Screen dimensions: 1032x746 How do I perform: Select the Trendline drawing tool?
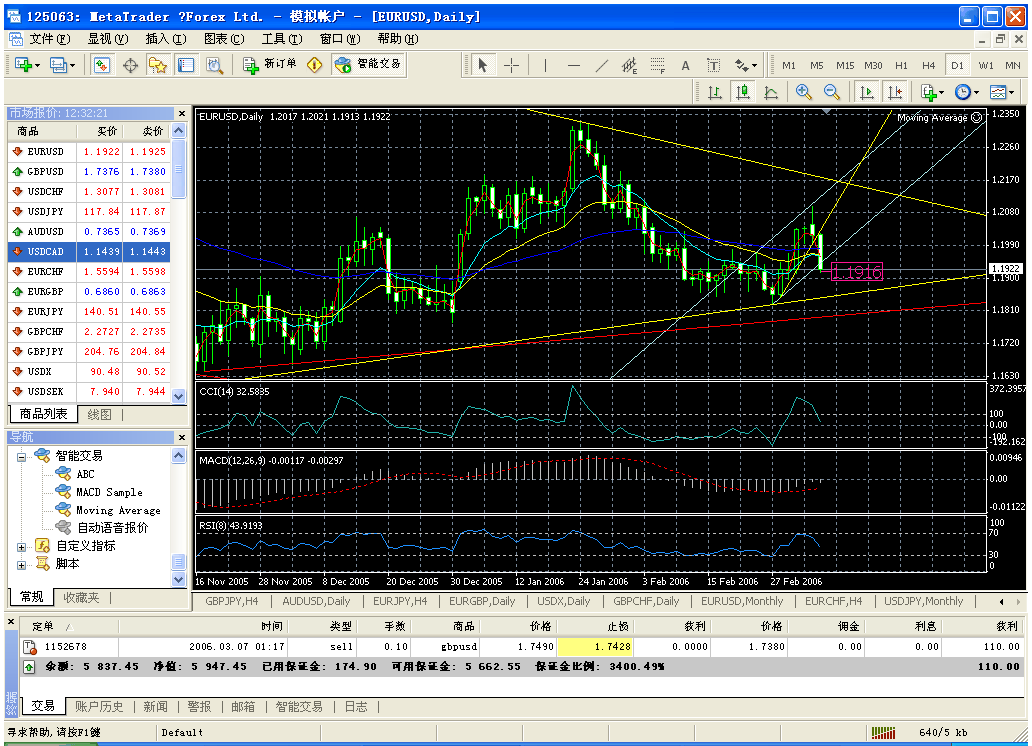[x=602, y=65]
